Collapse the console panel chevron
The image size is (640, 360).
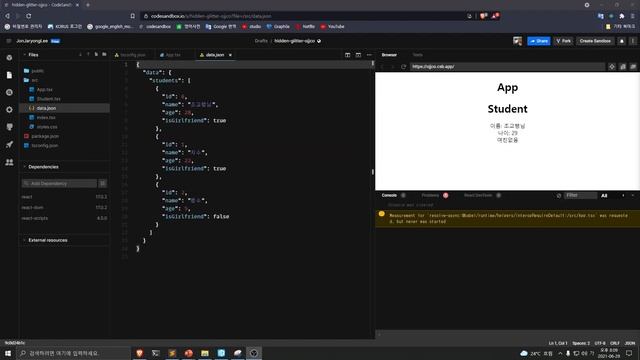pyautogui.click(x=633, y=196)
